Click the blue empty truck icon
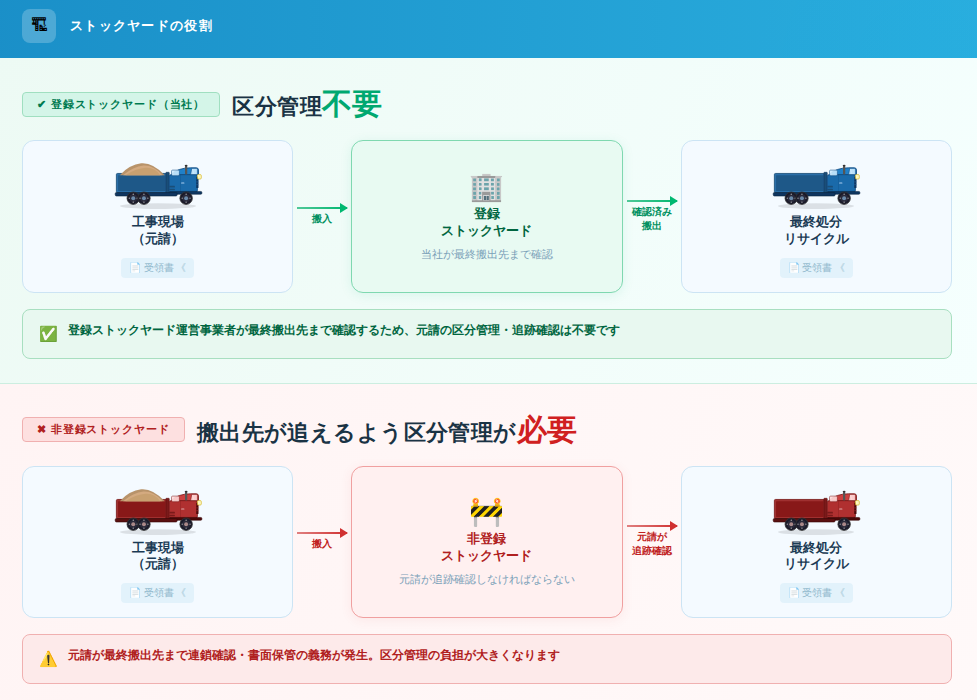The image size is (977, 700). click(816, 185)
